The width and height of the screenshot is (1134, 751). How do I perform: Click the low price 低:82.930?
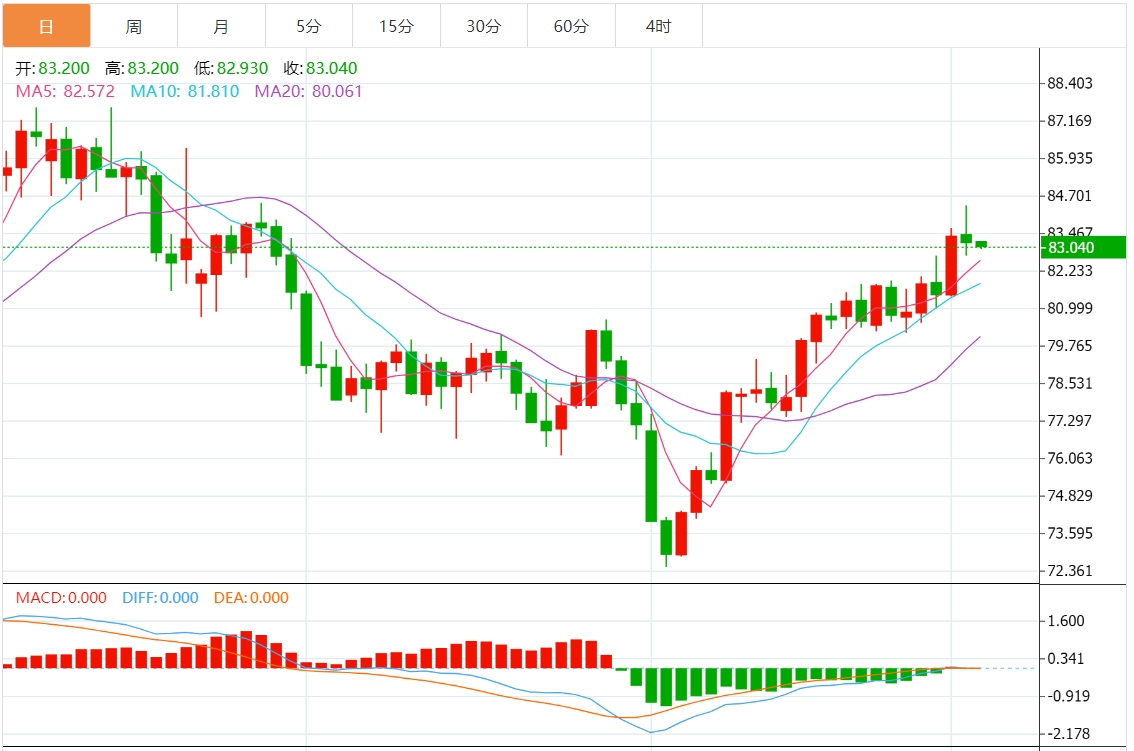(231, 68)
